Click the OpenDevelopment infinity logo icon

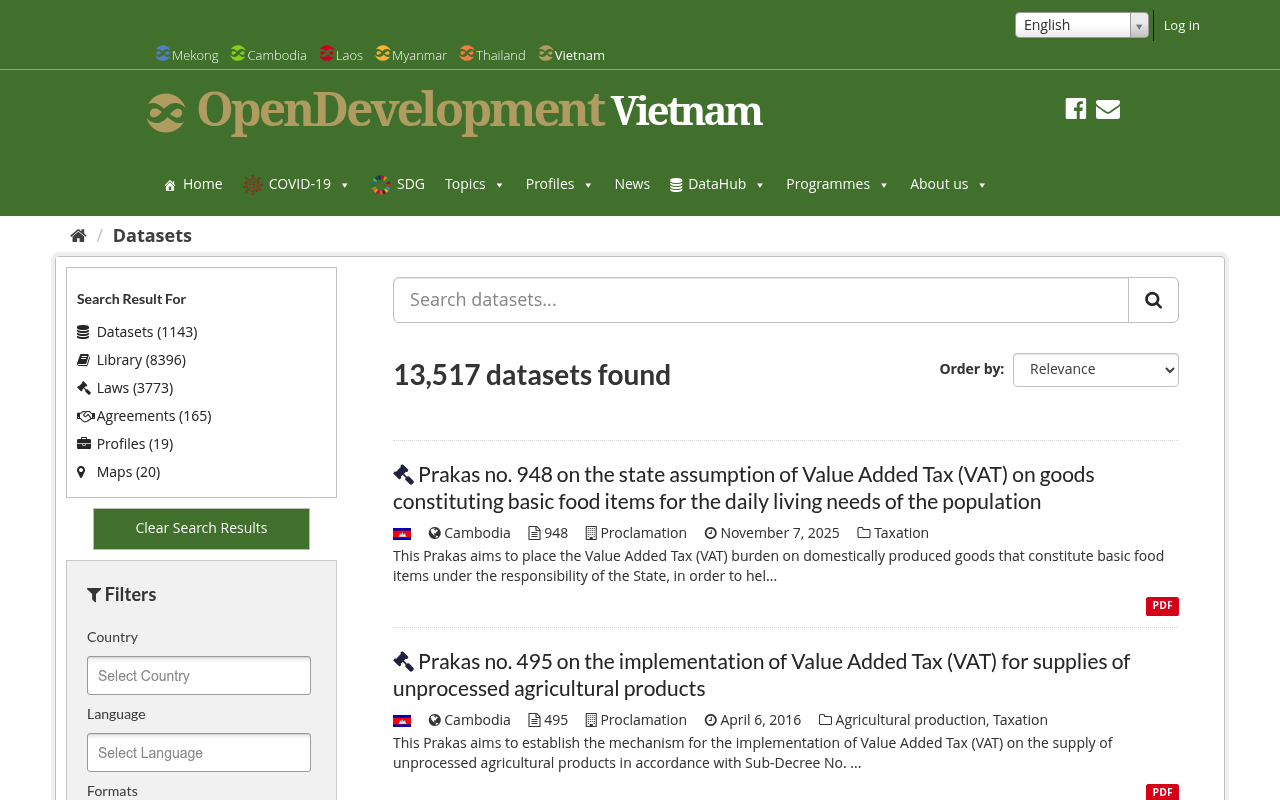coord(166,112)
